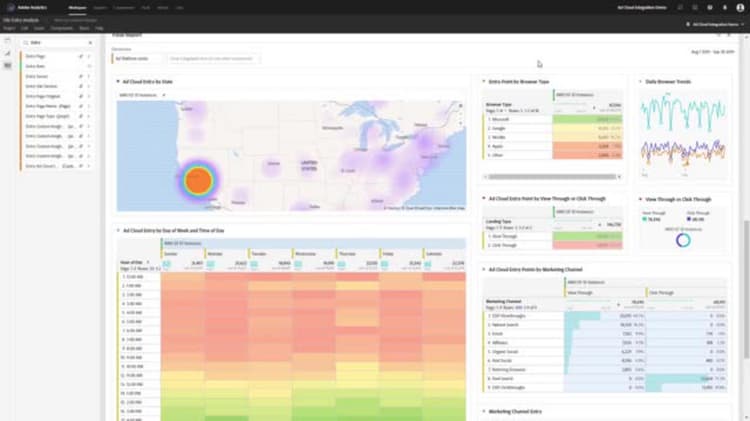Image resolution: width=750 pixels, height=421 pixels.
Task: Click the panel date range text
Action: pyautogui.click(x=712, y=52)
